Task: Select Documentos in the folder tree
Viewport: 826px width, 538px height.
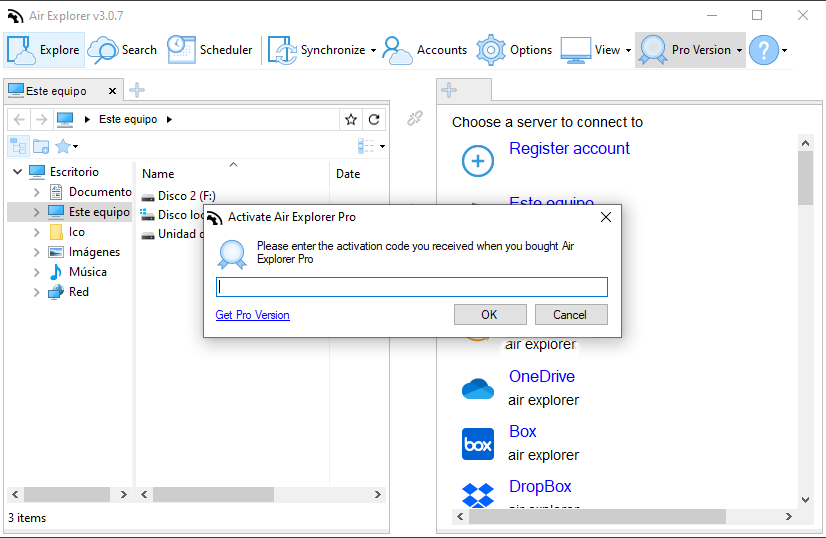Action: 100,192
